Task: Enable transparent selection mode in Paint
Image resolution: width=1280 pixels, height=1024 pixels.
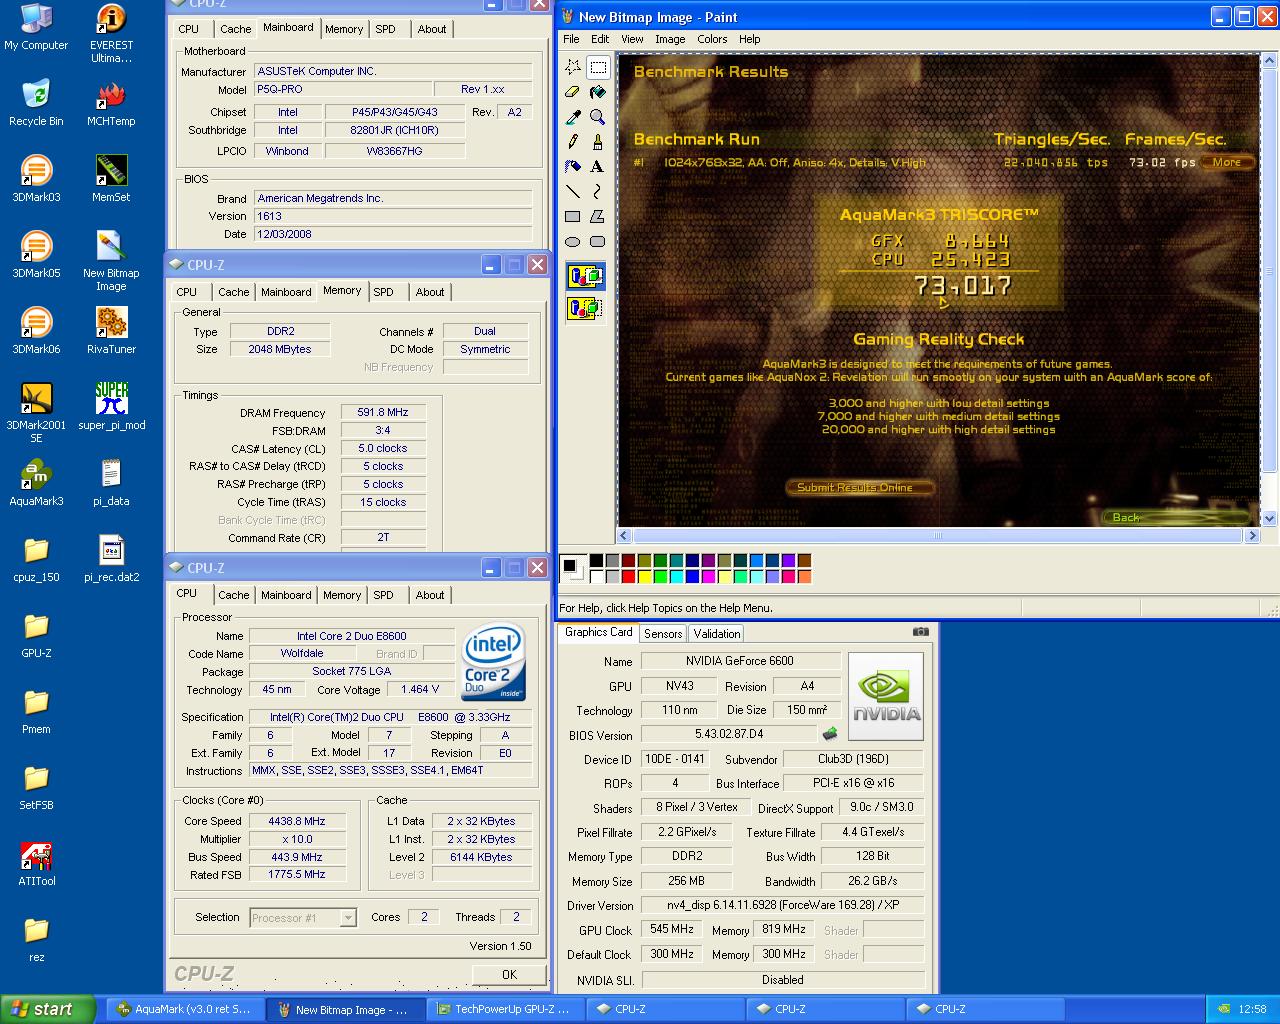Action: point(585,307)
